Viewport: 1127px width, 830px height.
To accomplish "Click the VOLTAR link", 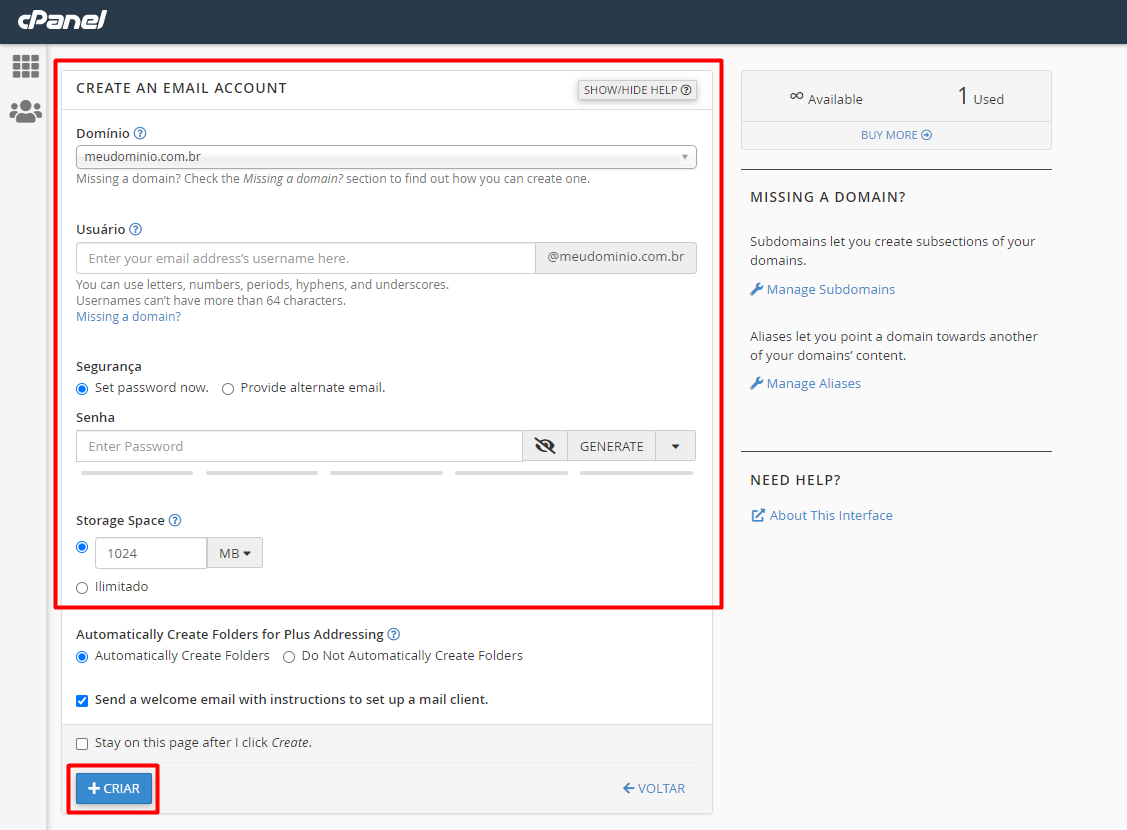I will click(x=654, y=788).
